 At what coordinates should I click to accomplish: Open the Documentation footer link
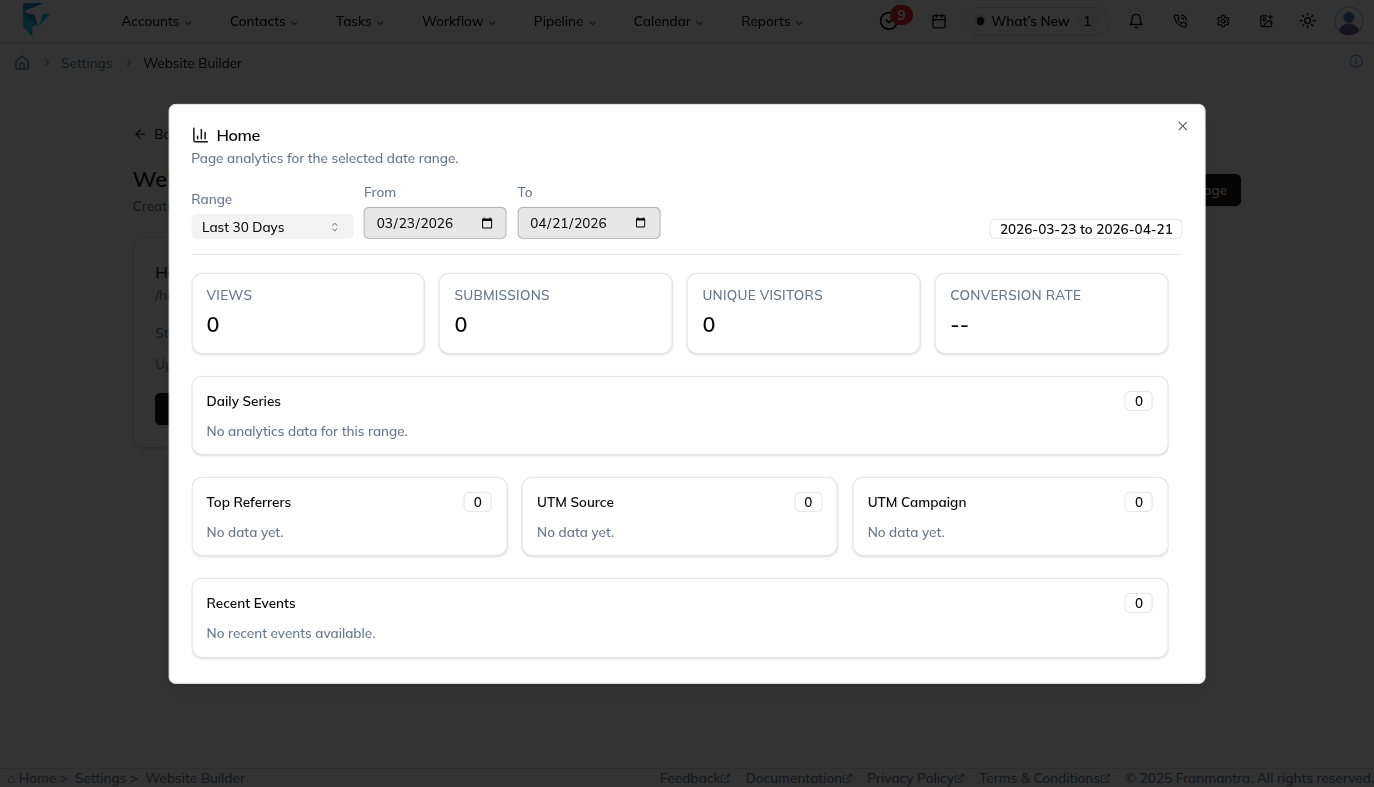click(799, 778)
